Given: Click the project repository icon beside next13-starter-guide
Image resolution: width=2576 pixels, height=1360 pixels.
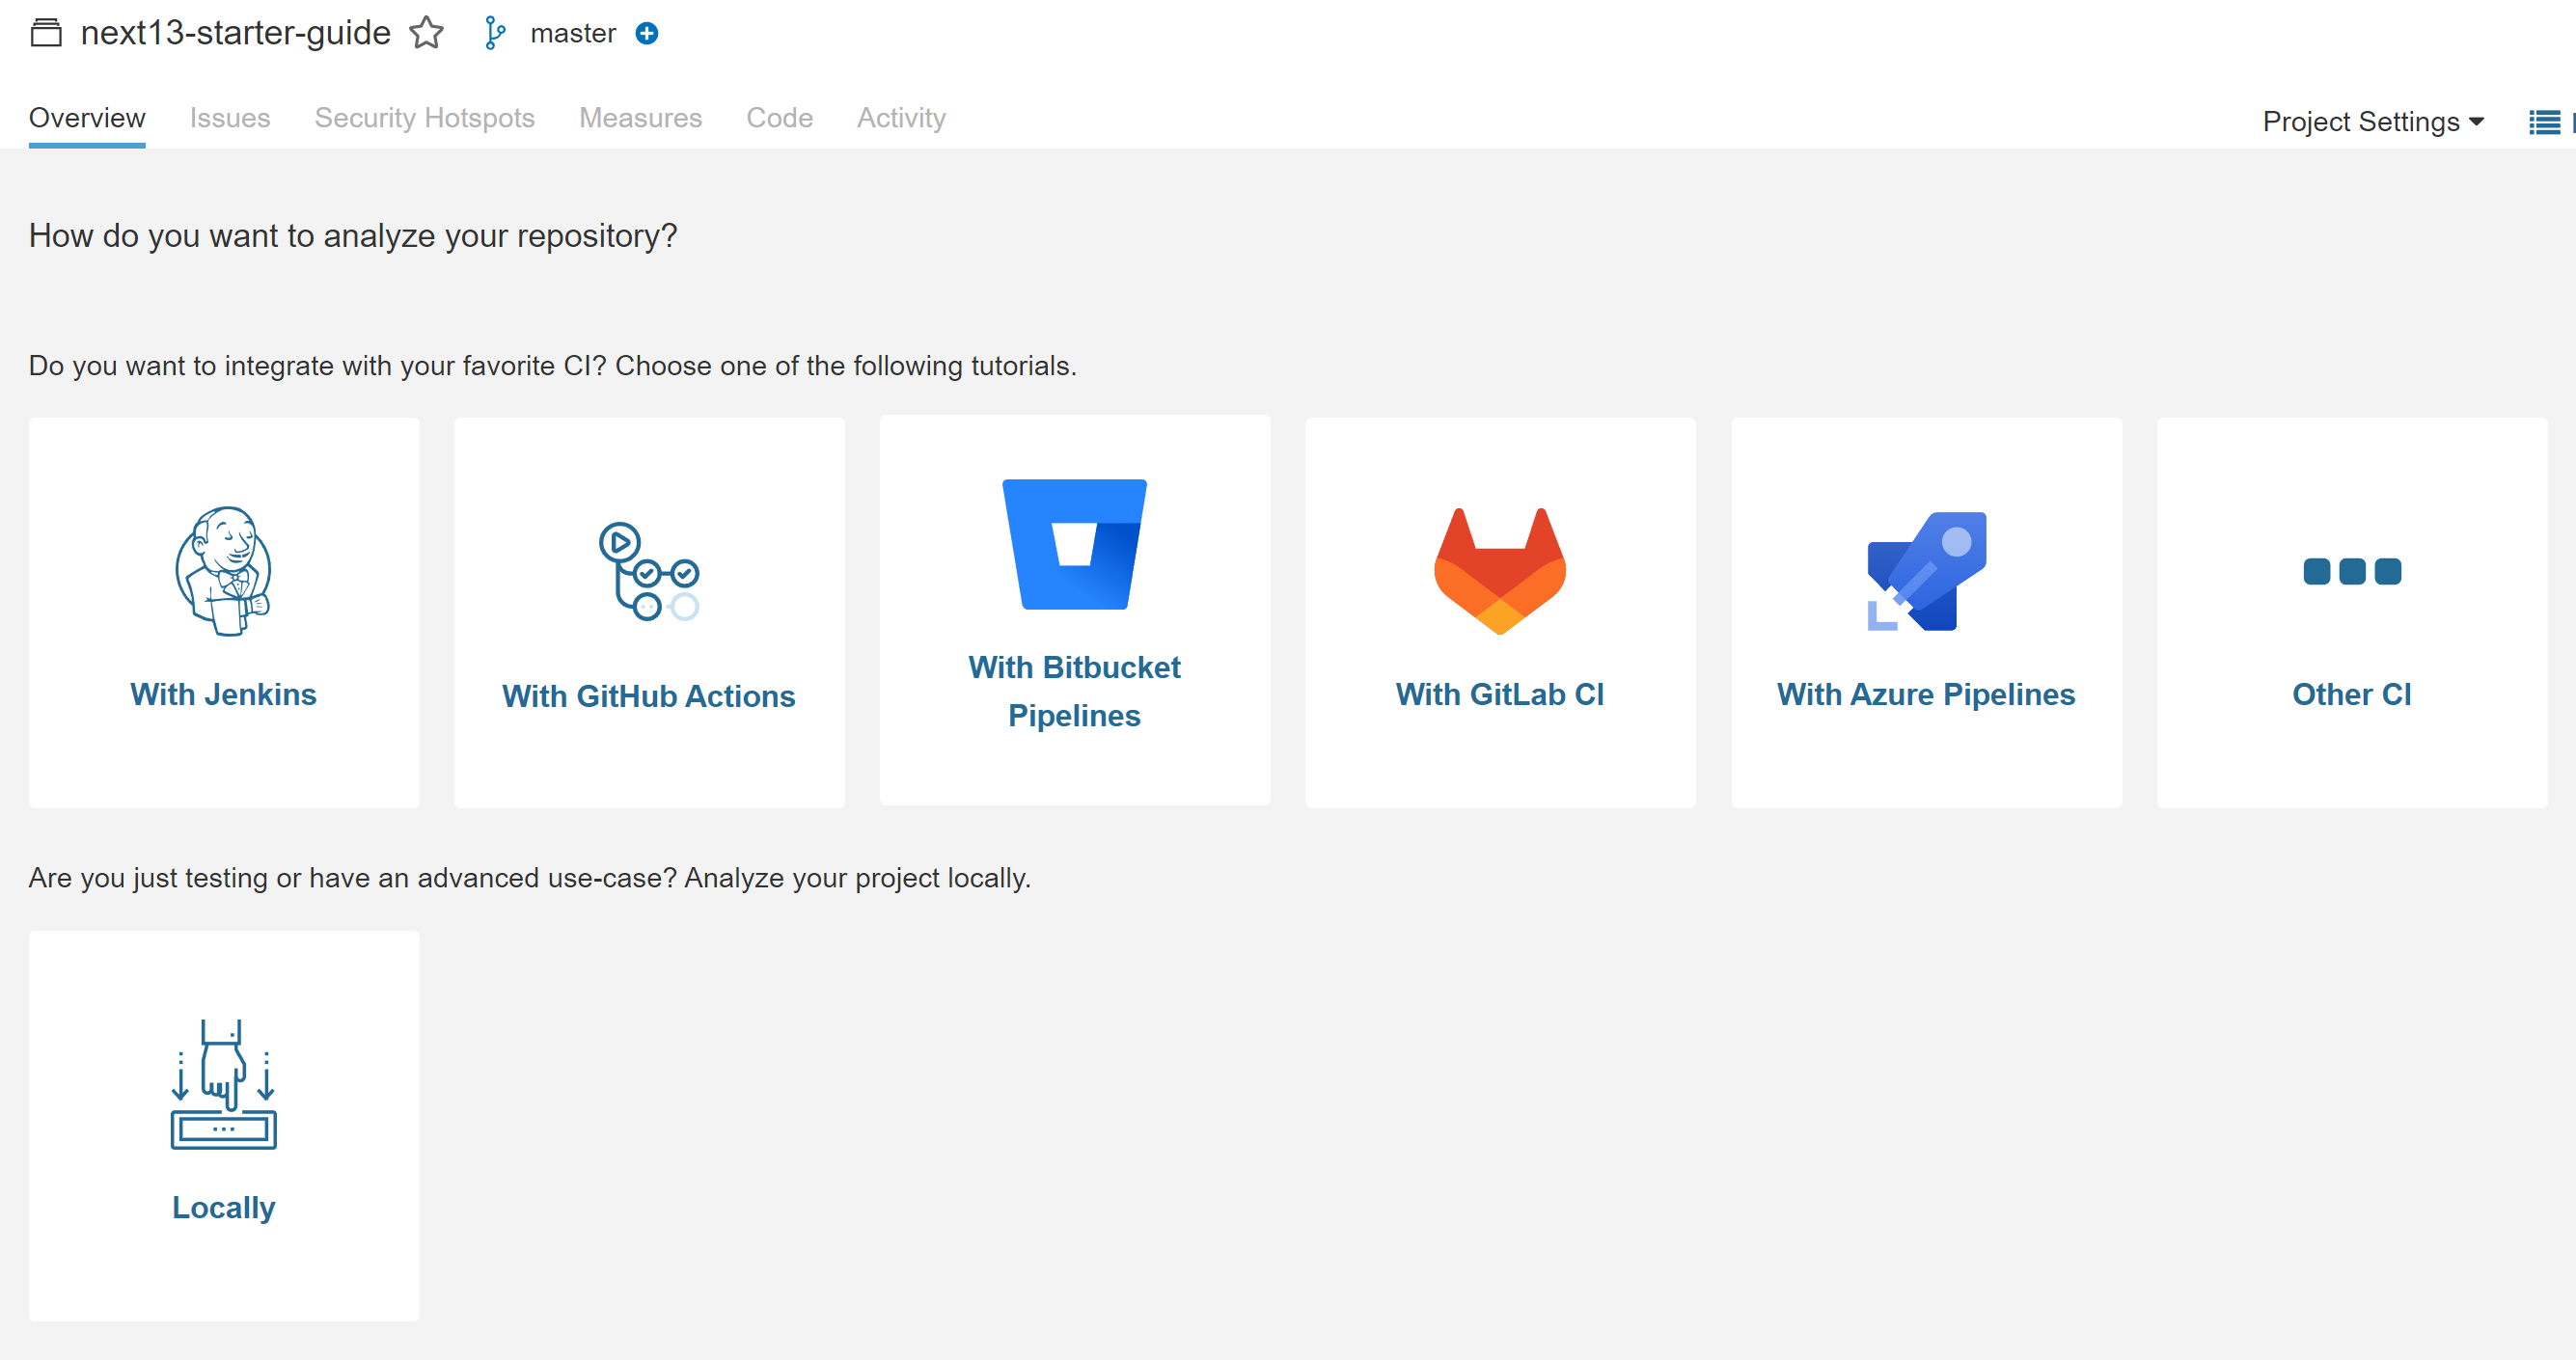Looking at the screenshot, I should 45,32.
